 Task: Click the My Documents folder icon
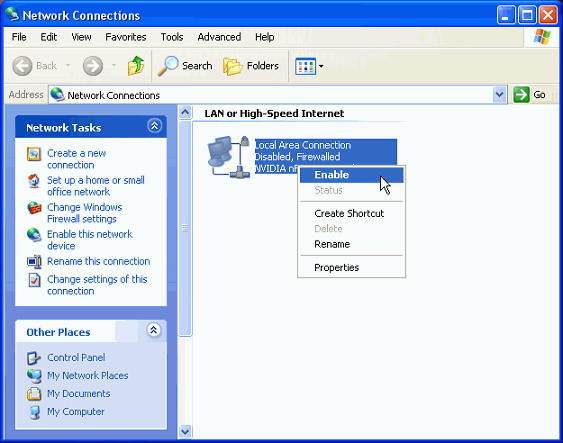tap(34, 394)
